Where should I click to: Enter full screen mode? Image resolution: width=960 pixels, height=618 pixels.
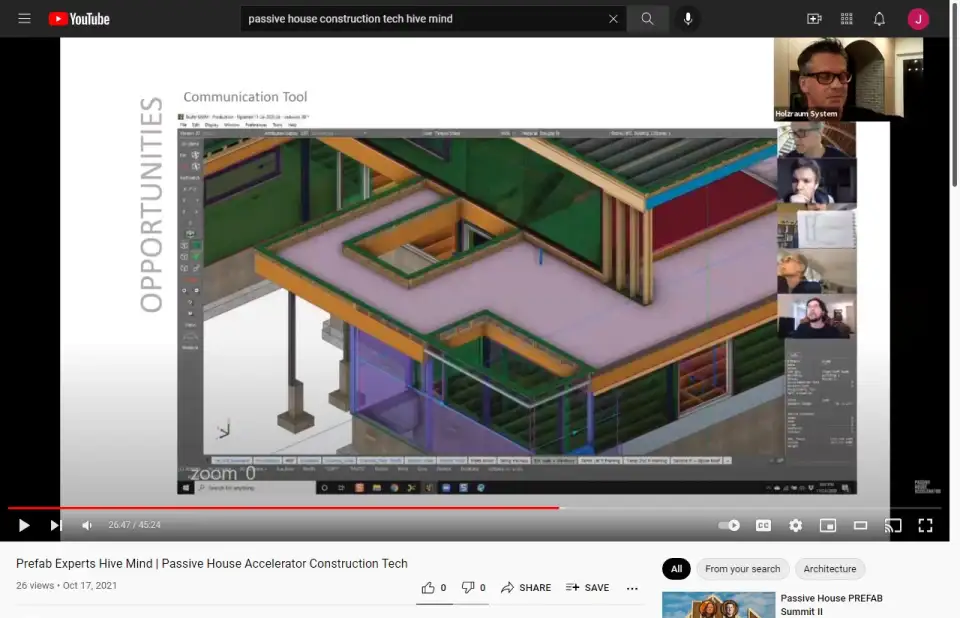click(925, 525)
